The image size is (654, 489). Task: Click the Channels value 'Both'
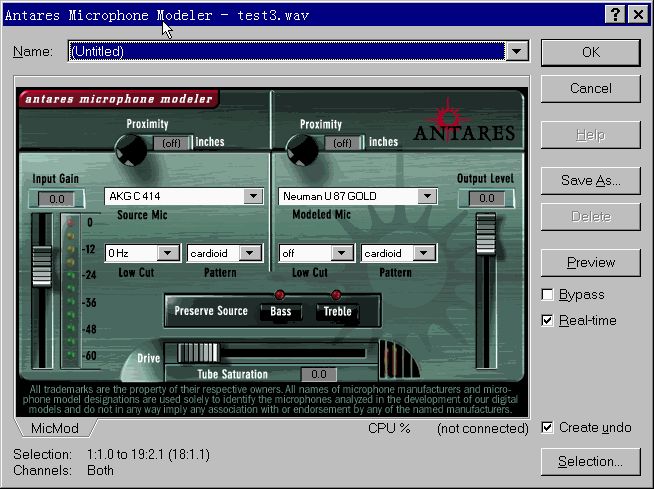pyautogui.click(x=100, y=470)
